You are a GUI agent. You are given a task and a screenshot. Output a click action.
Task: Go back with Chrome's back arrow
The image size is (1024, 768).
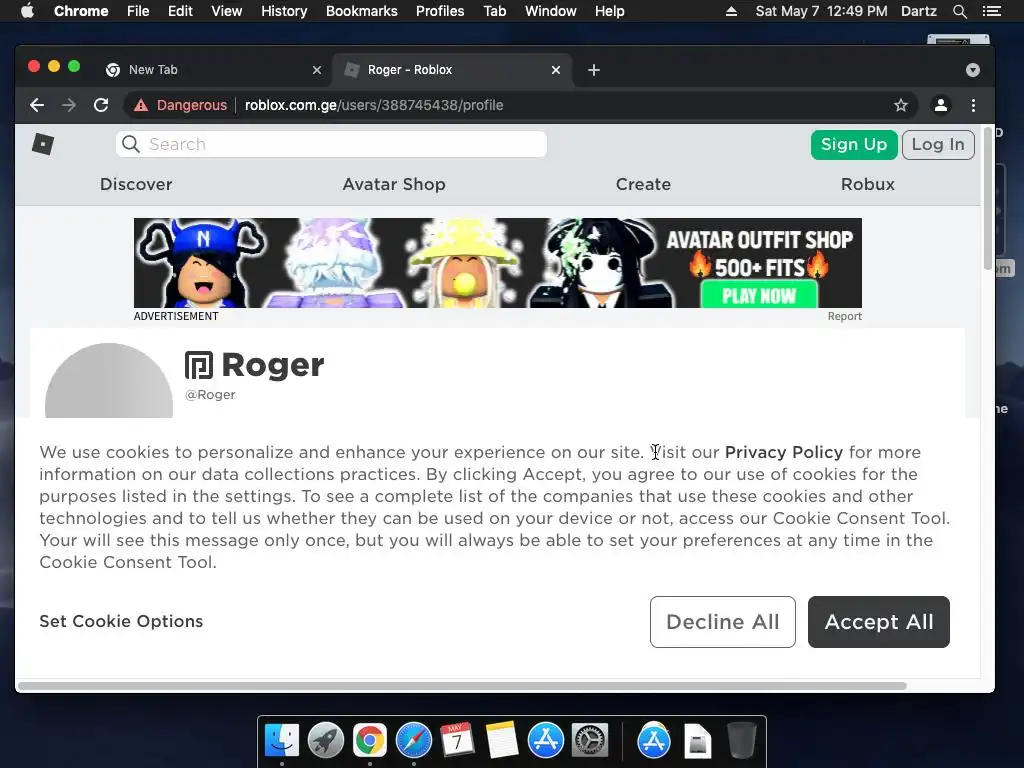[37, 105]
